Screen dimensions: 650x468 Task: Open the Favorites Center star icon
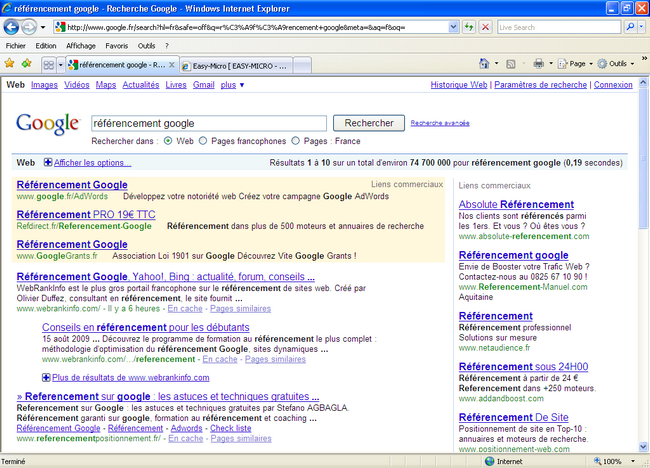click(x=9, y=63)
